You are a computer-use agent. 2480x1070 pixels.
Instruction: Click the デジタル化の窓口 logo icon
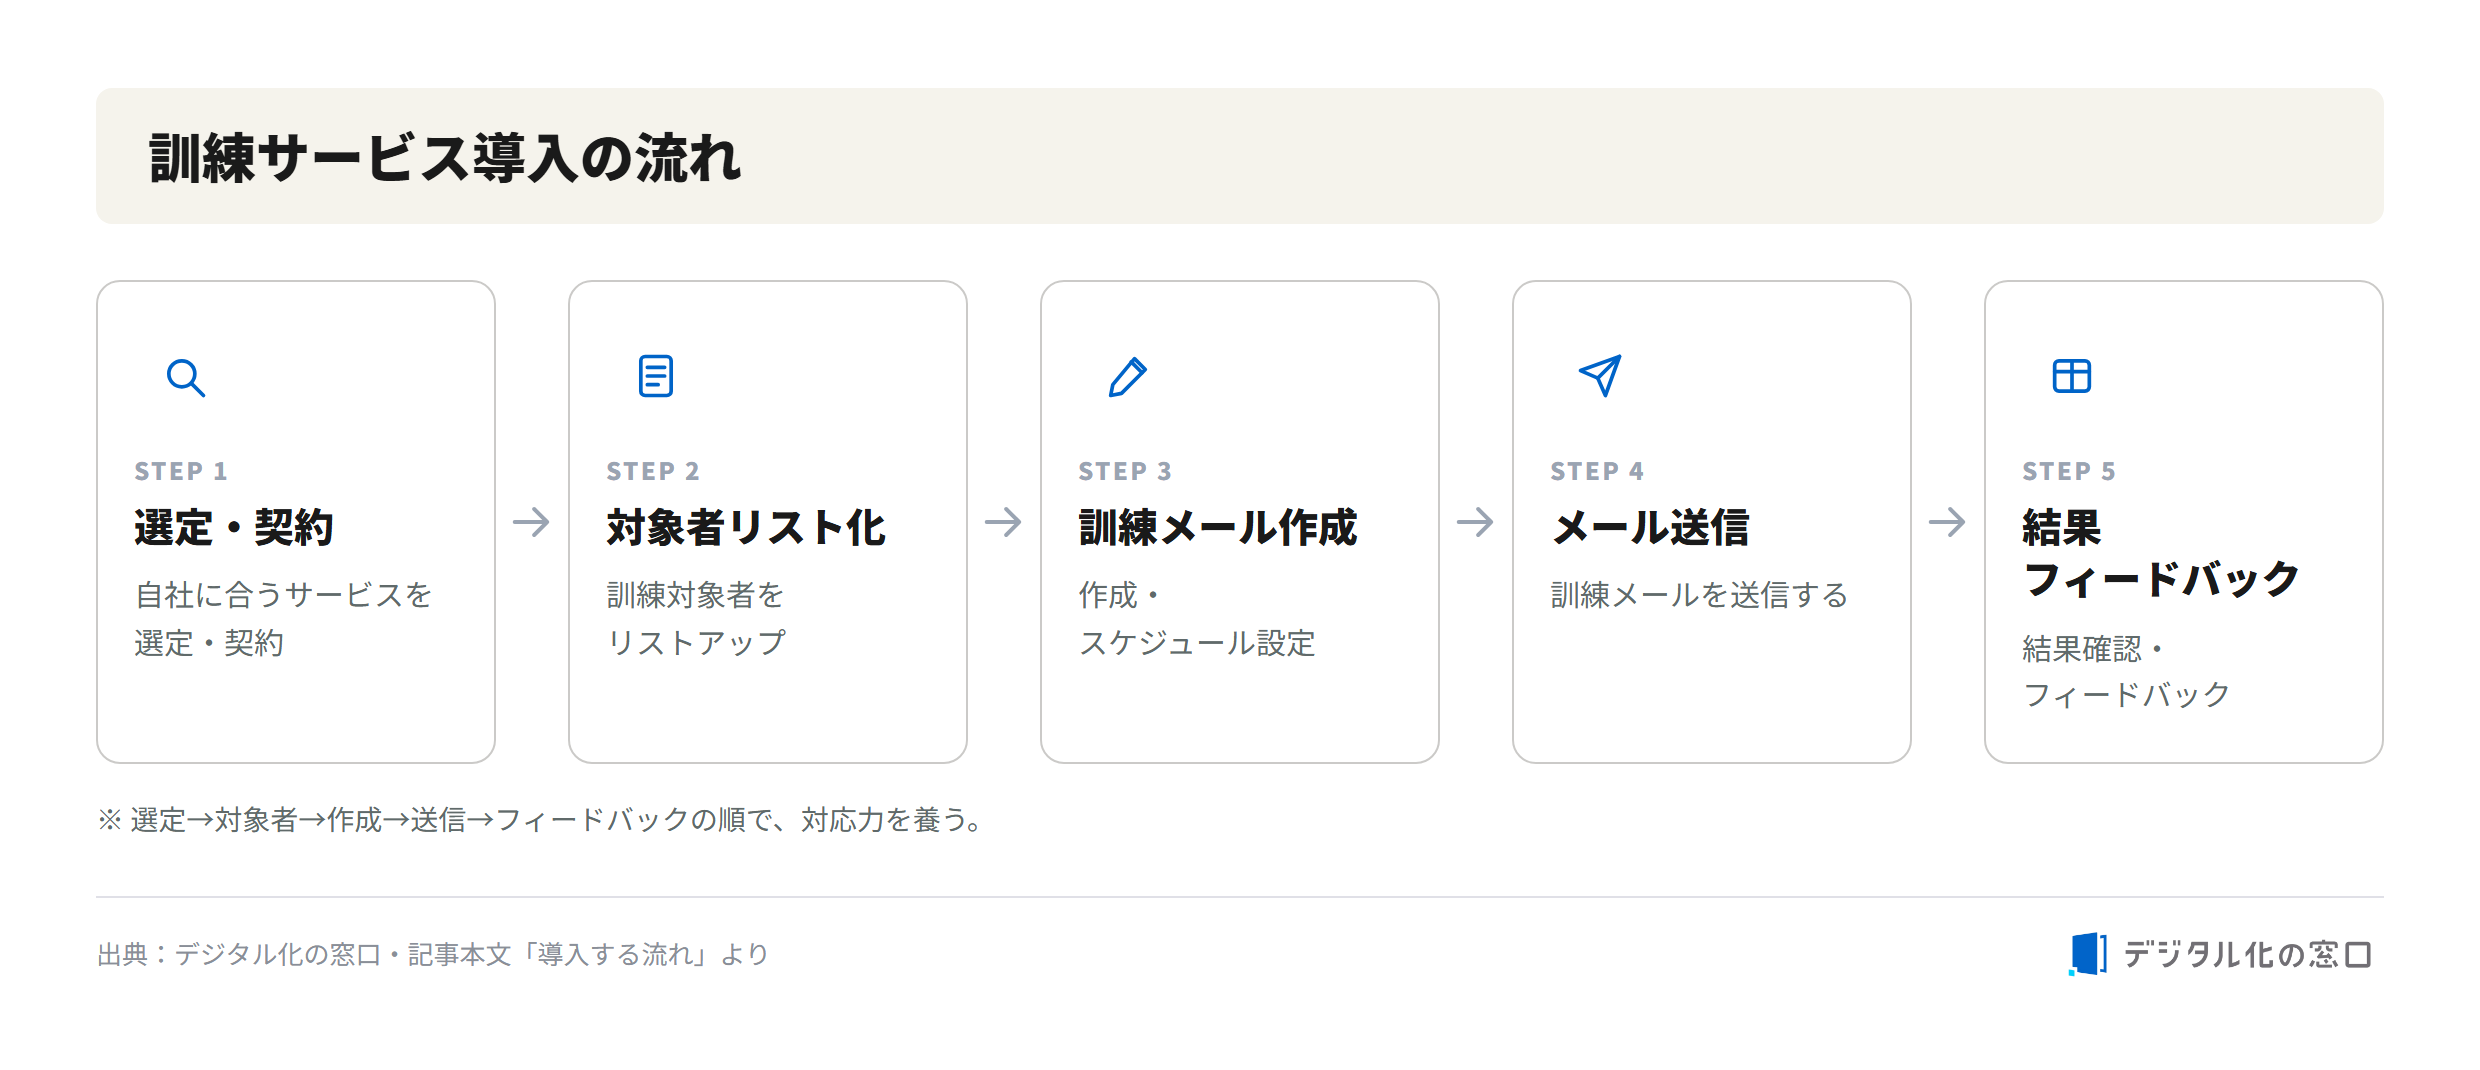point(2088,953)
